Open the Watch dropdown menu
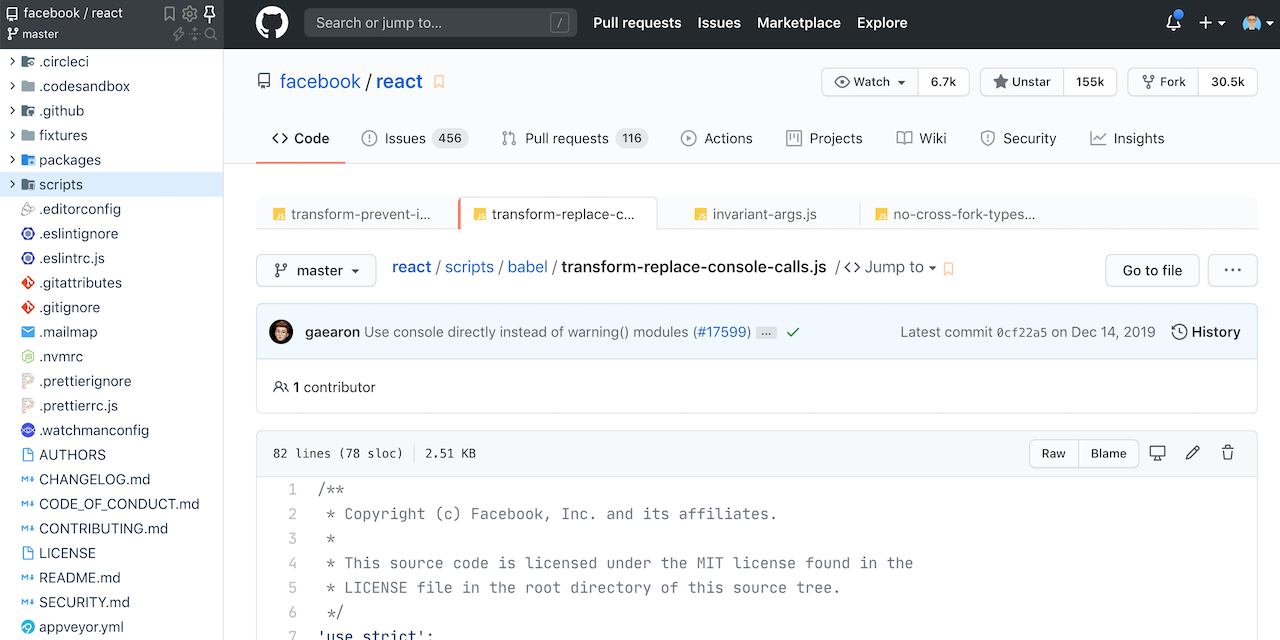 click(x=870, y=82)
